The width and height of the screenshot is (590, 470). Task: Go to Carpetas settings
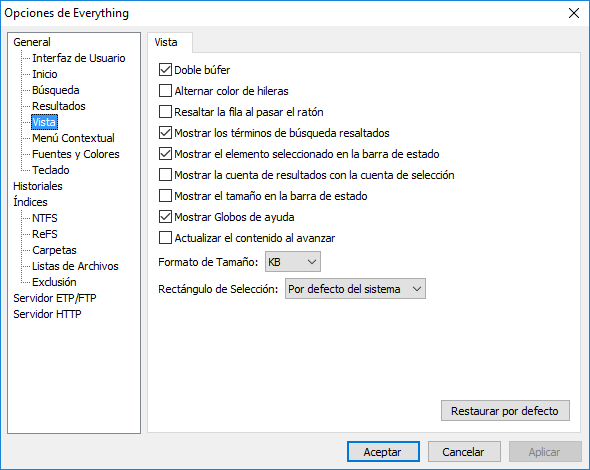click(x=54, y=250)
